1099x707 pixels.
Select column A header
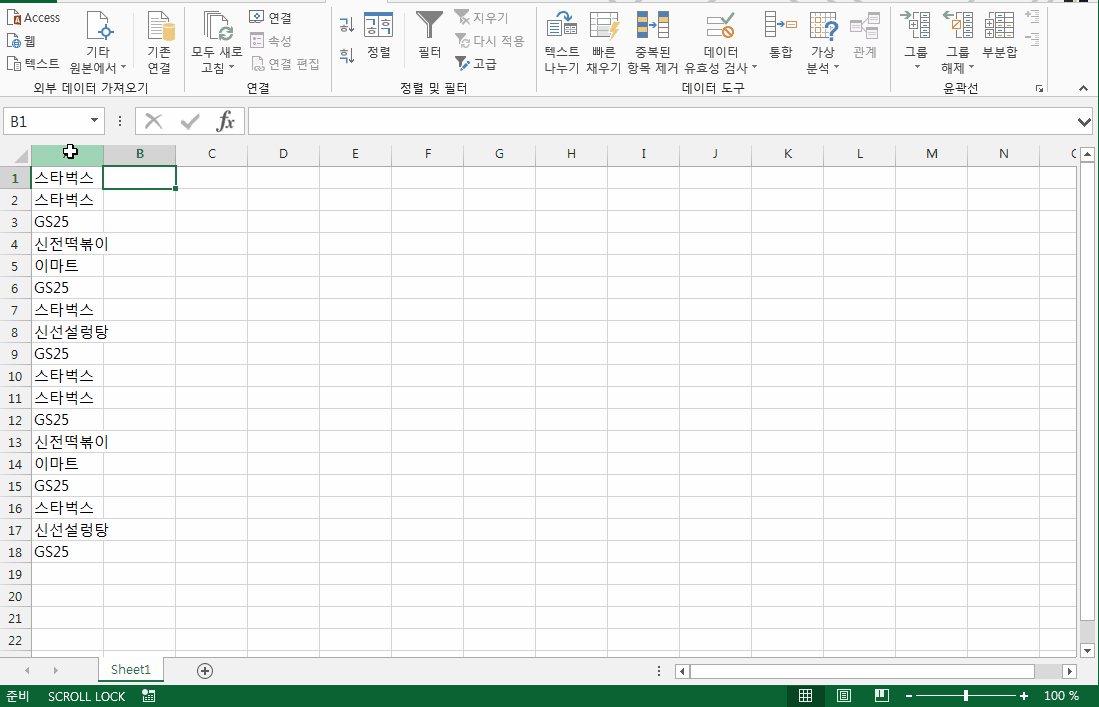pos(67,154)
